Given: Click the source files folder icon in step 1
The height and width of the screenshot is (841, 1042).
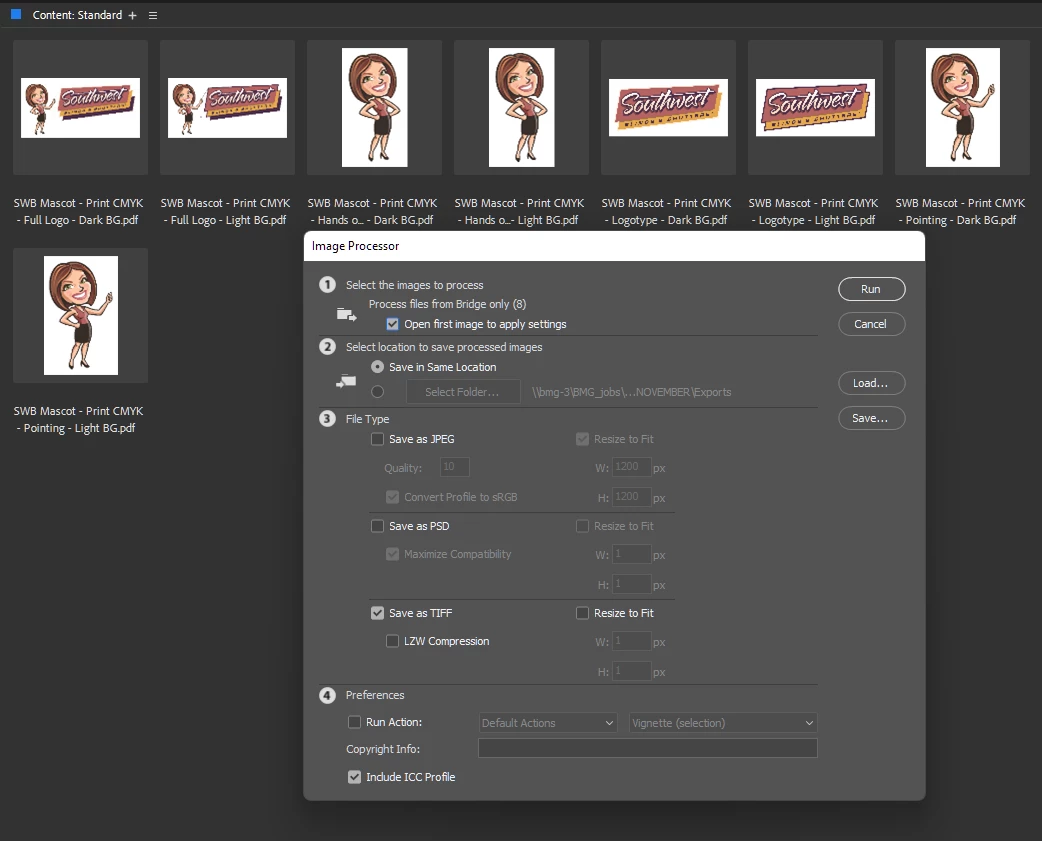Looking at the screenshot, I should tap(346, 314).
